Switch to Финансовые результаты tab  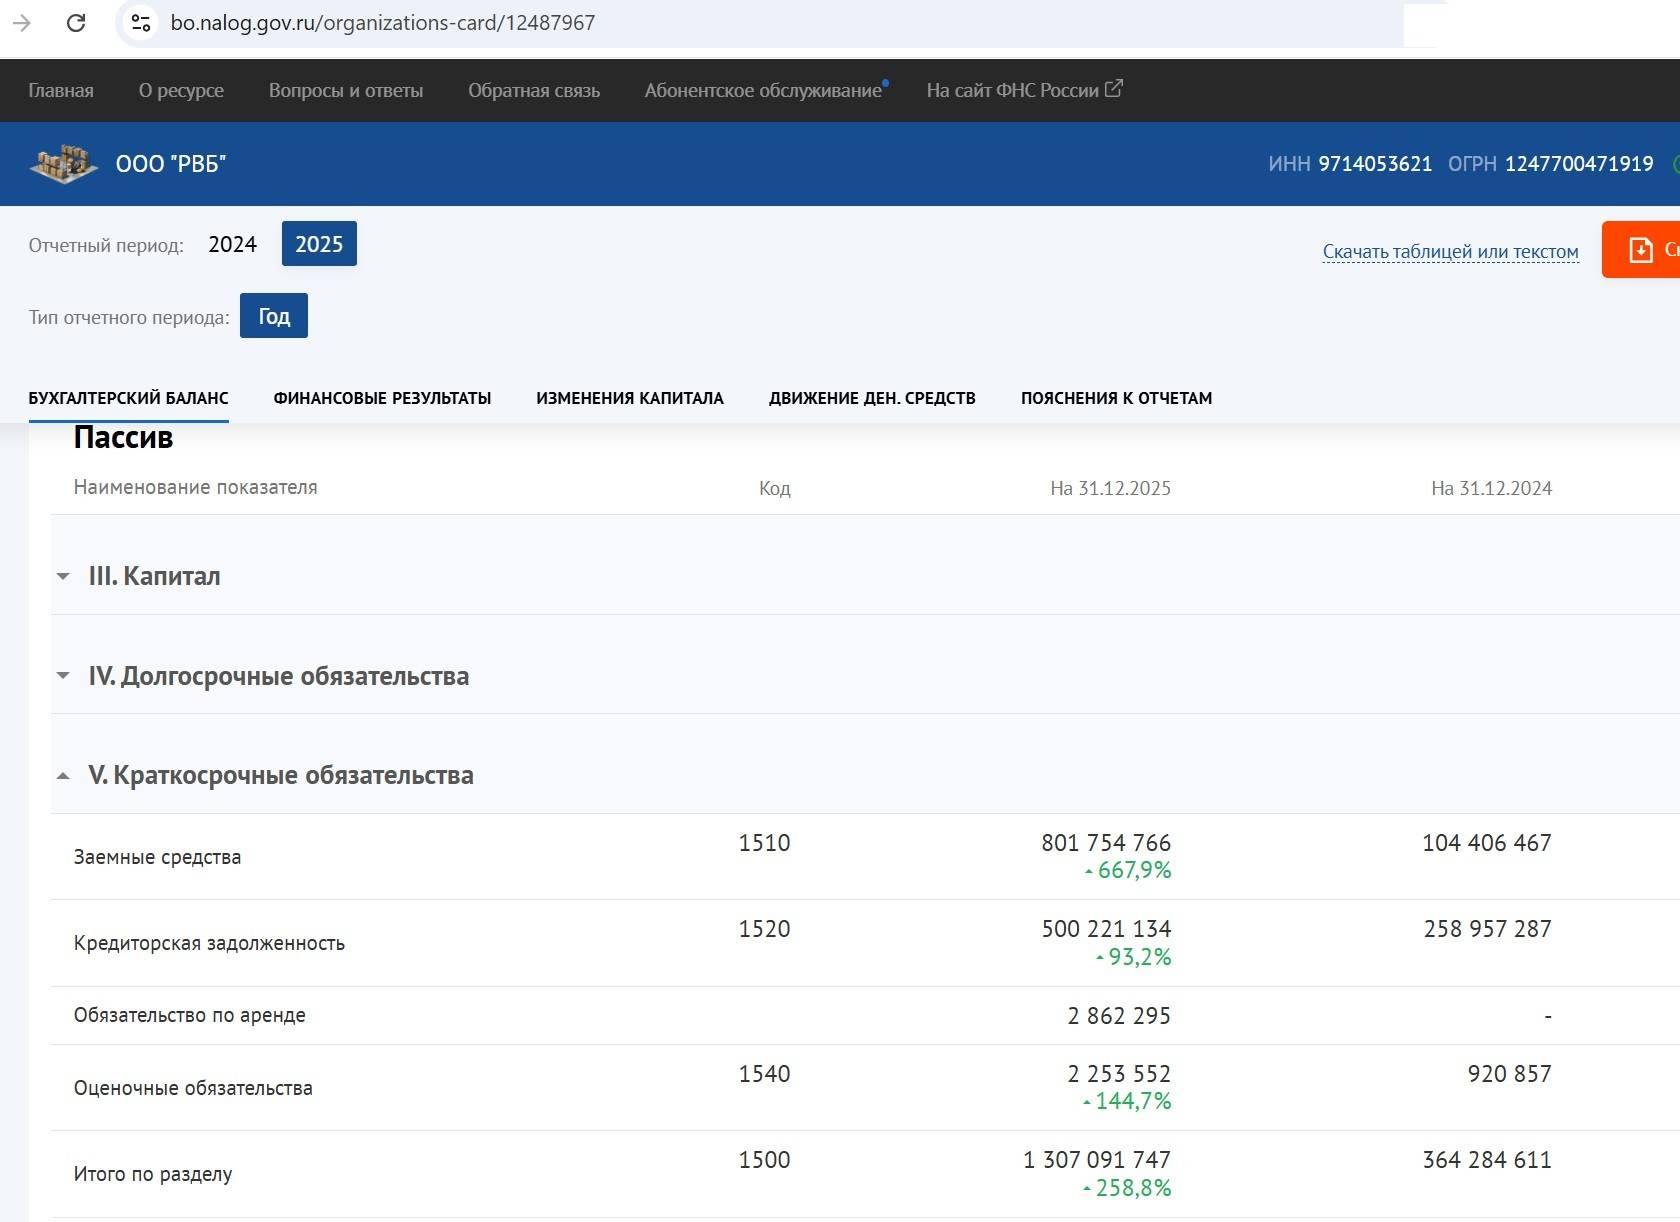pyautogui.click(x=382, y=398)
